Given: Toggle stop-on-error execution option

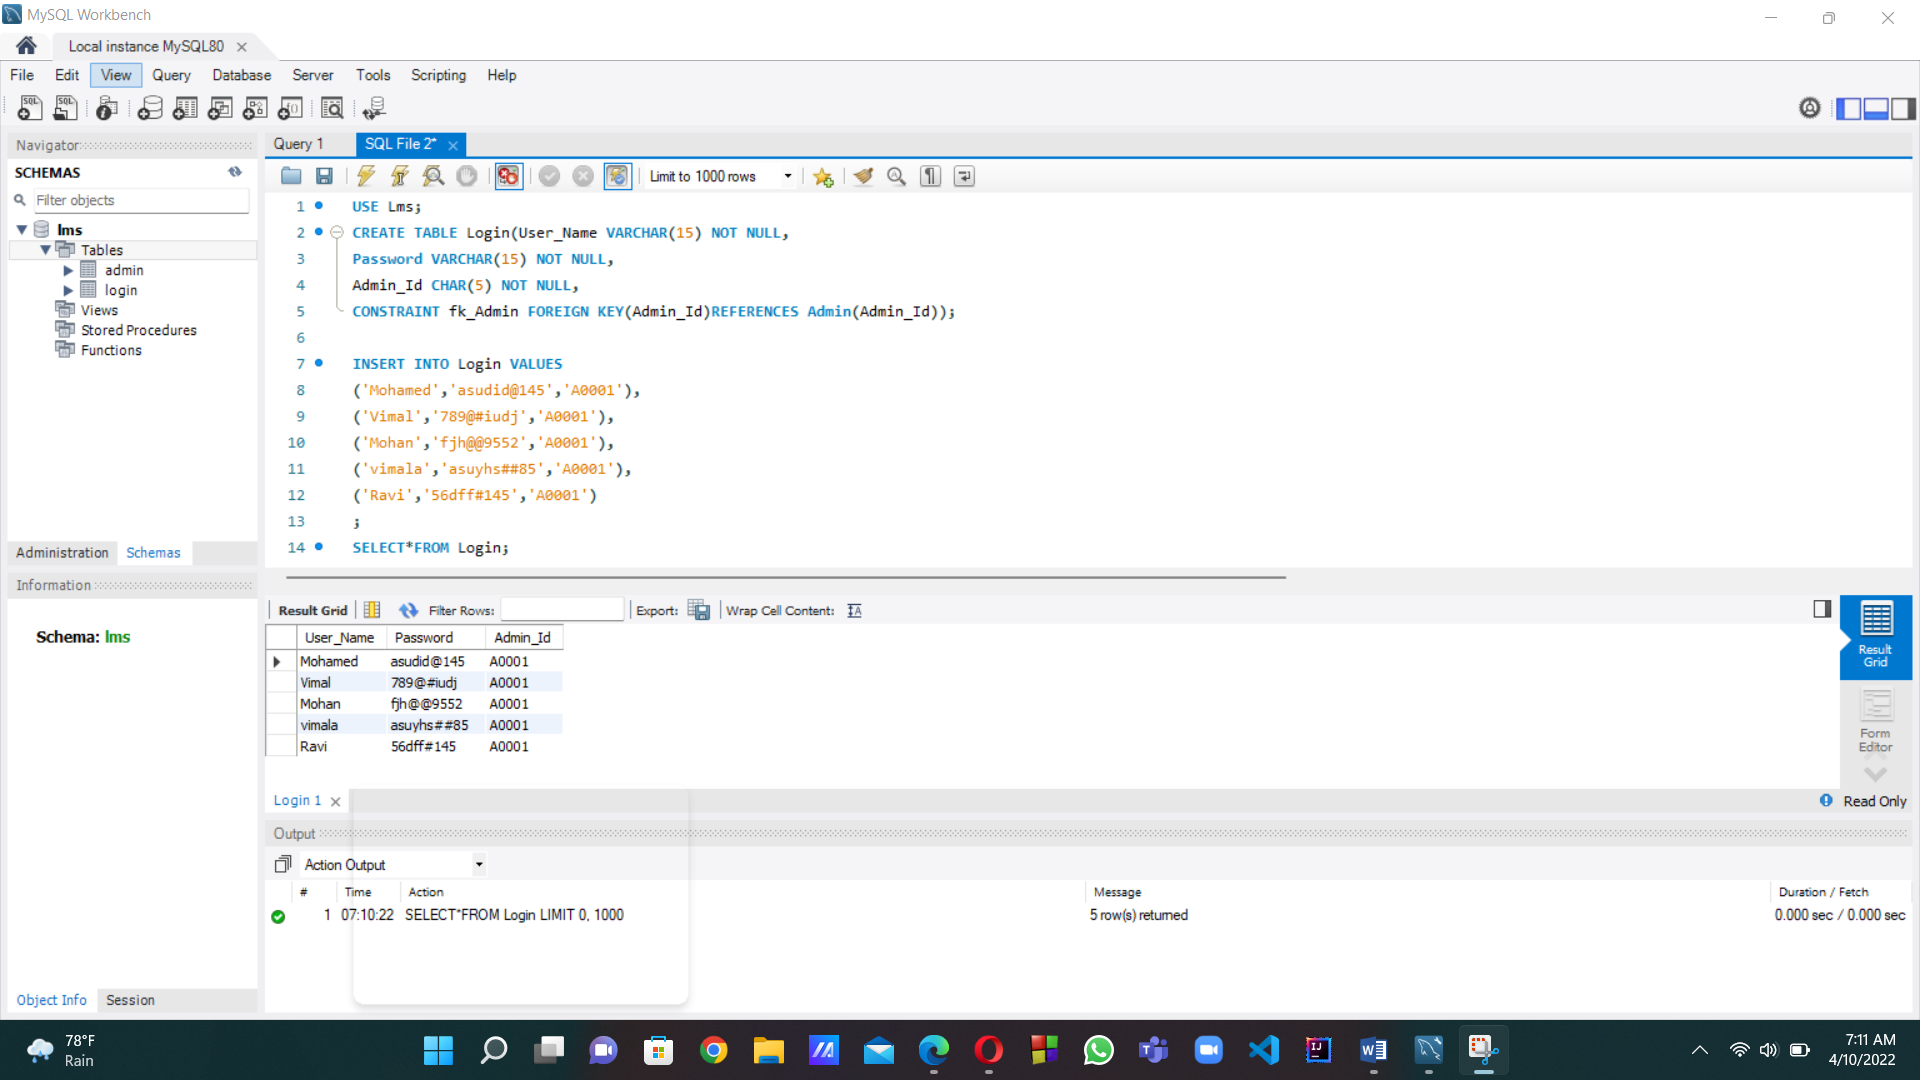Looking at the screenshot, I should pos(508,176).
